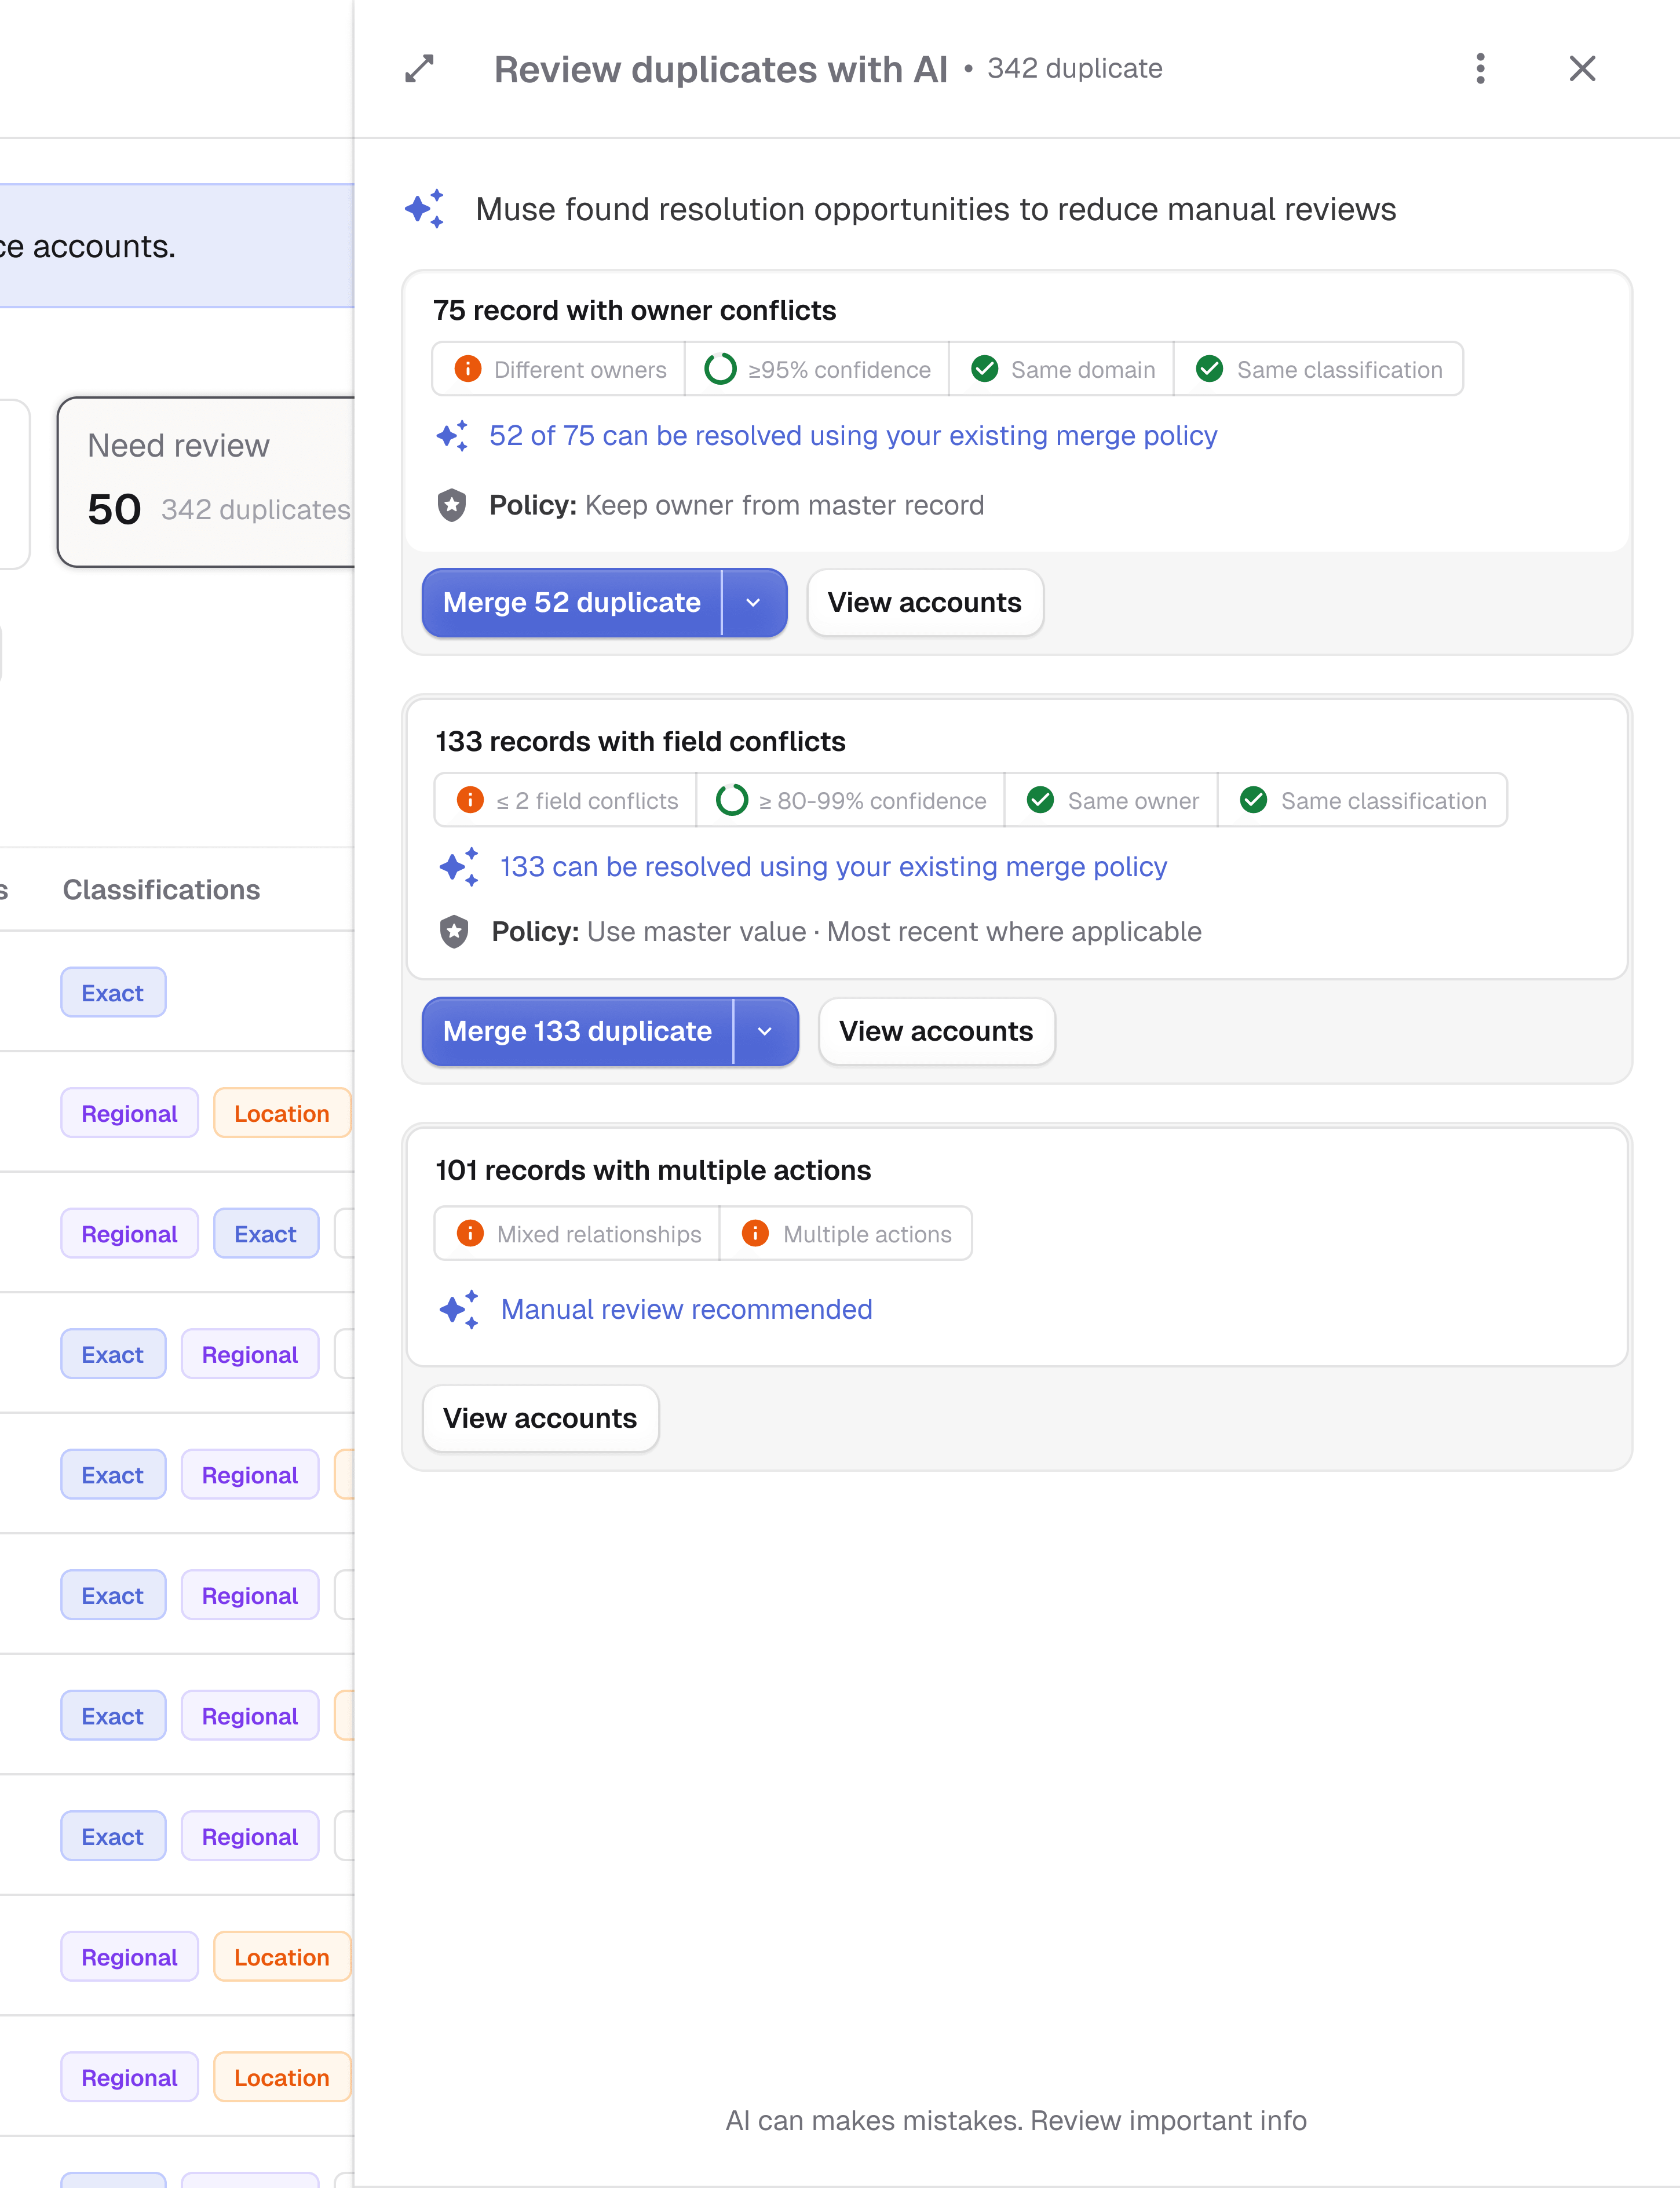Click the Mixed relationships chip
Viewport: 1680px width, 2188px height.
[x=577, y=1233]
